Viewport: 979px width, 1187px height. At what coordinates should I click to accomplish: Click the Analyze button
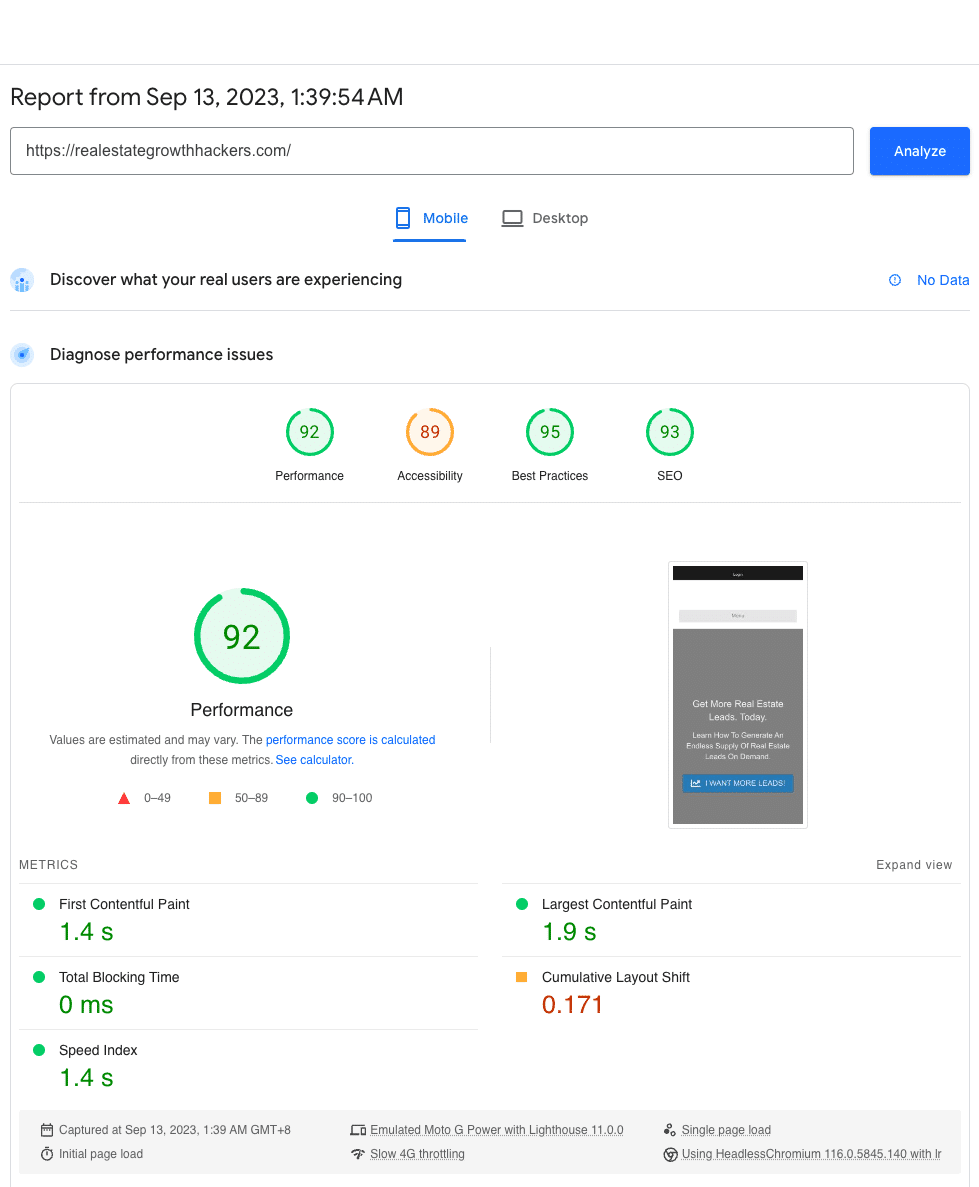pyautogui.click(x=919, y=151)
